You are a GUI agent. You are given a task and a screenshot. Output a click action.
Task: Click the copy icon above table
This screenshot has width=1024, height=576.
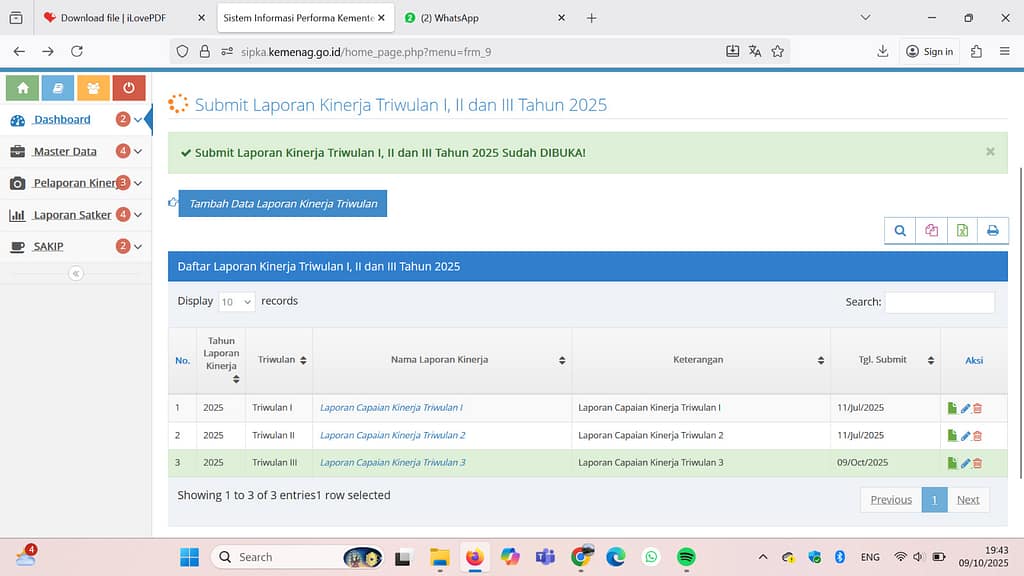pyautogui.click(x=931, y=231)
